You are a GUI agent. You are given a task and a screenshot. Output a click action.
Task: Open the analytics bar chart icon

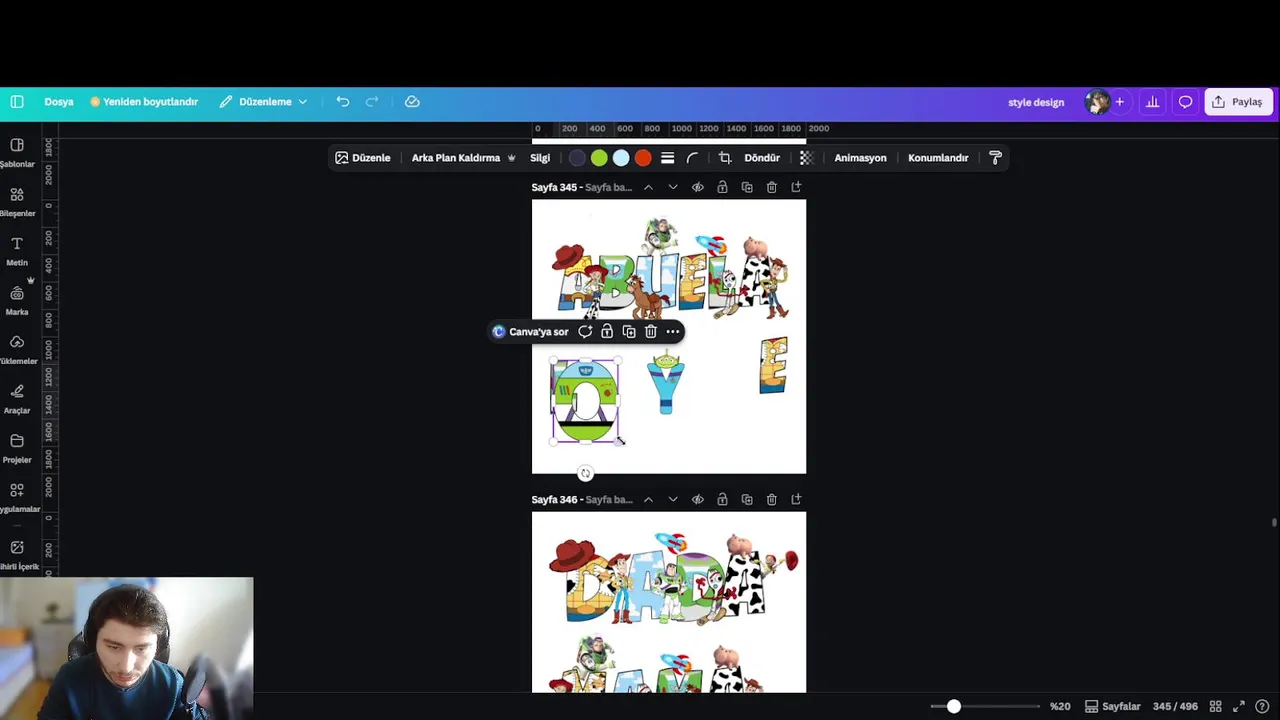[x=1152, y=102]
